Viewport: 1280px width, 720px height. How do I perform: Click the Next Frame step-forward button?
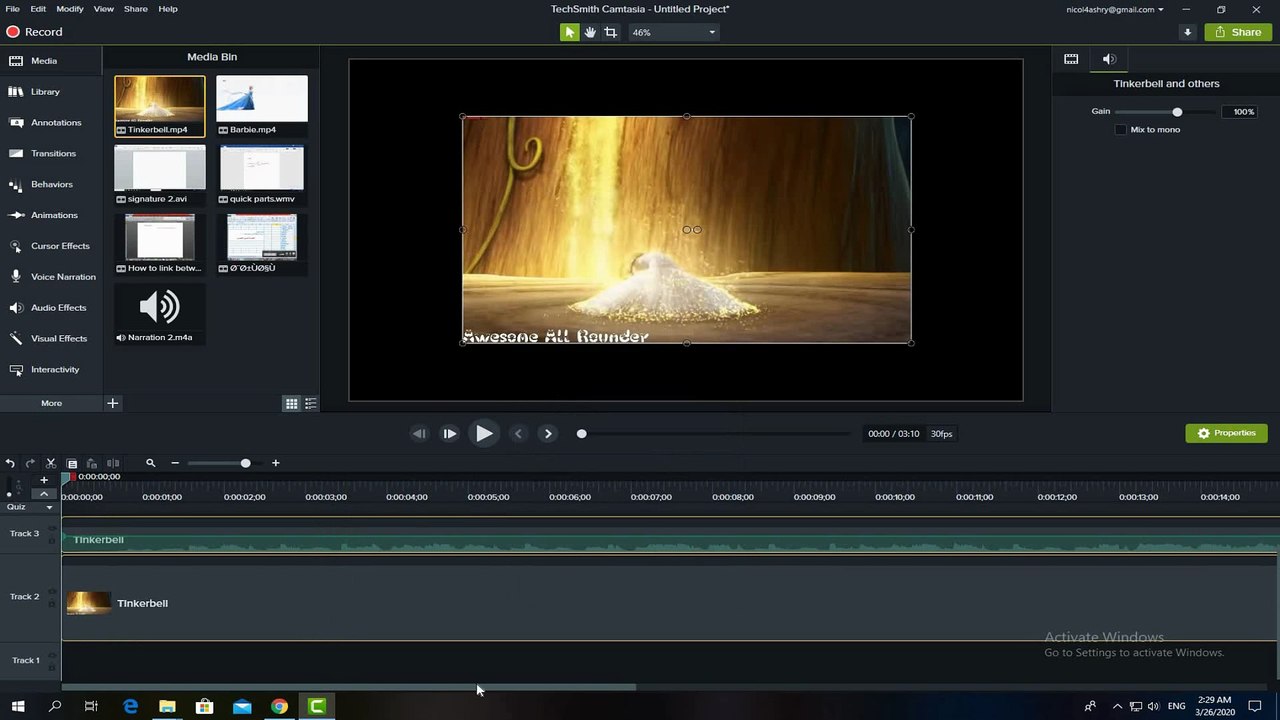450,434
